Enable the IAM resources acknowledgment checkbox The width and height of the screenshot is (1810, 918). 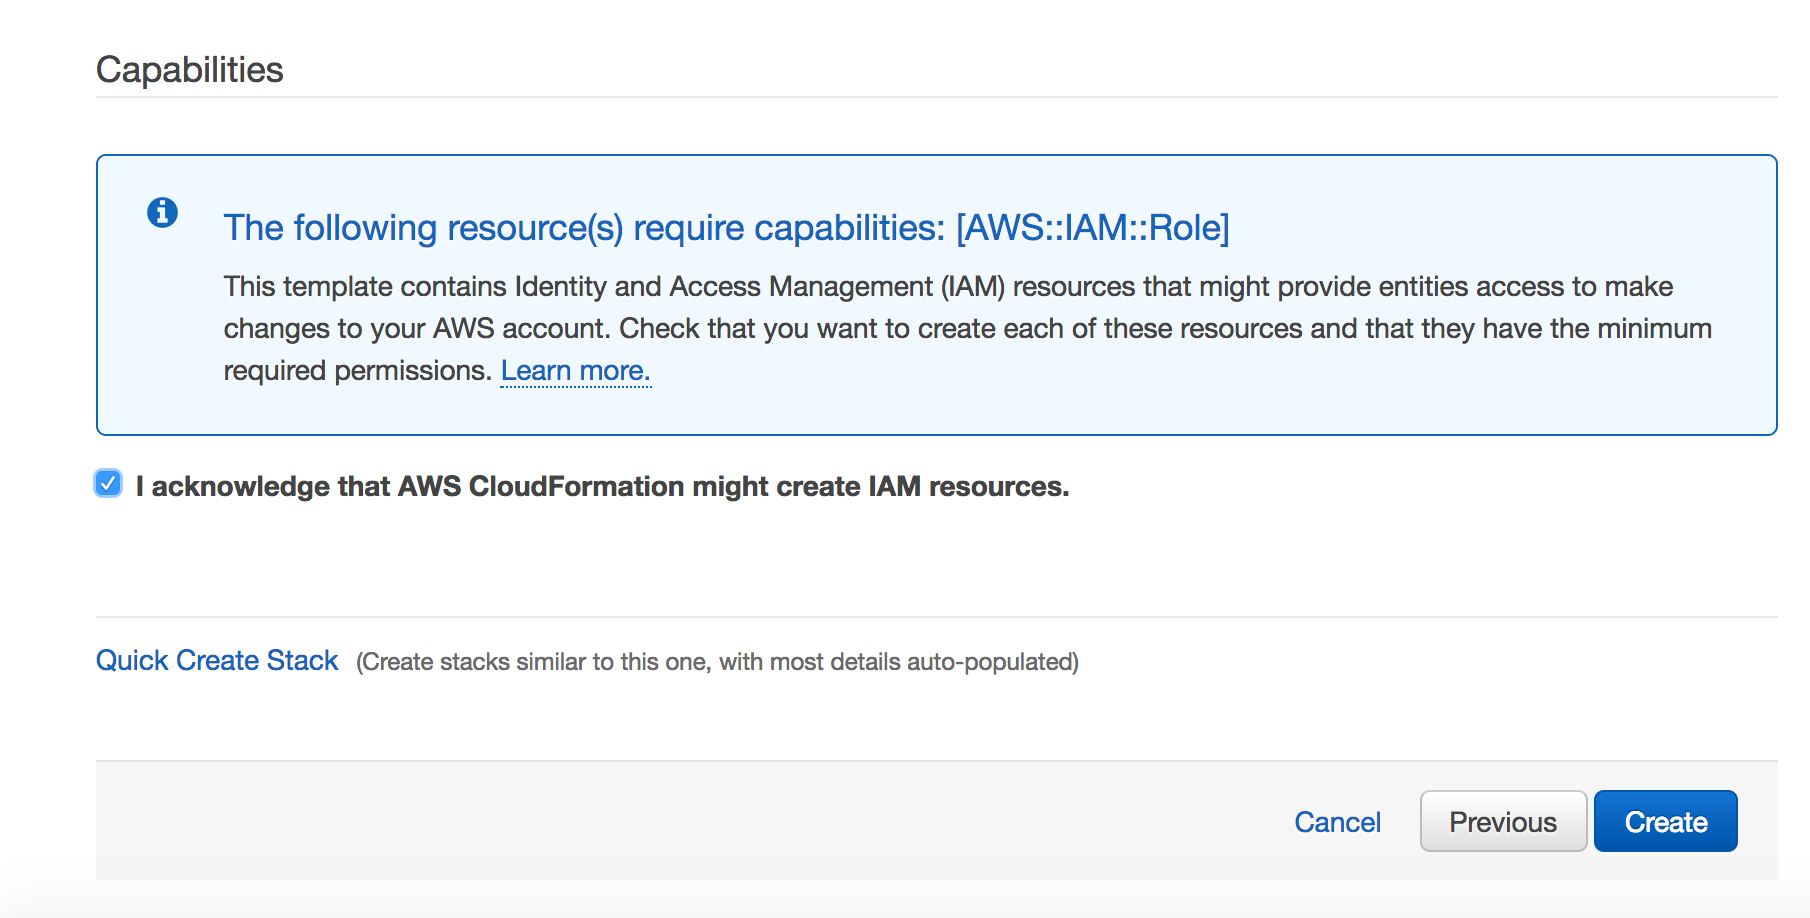click(x=107, y=484)
